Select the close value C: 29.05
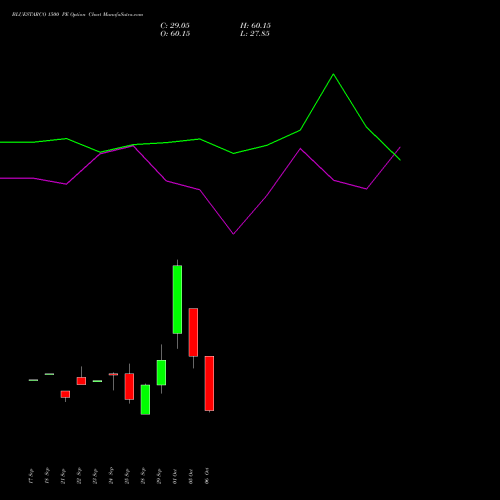The image size is (500, 500). pyautogui.click(x=175, y=26)
